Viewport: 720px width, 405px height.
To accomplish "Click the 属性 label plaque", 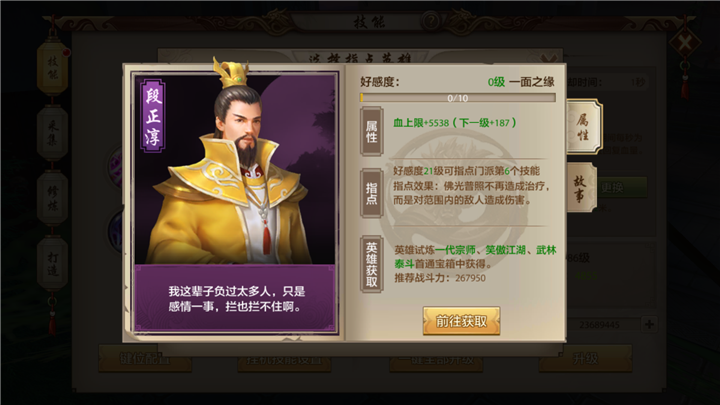I will click(x=371, y=131).
